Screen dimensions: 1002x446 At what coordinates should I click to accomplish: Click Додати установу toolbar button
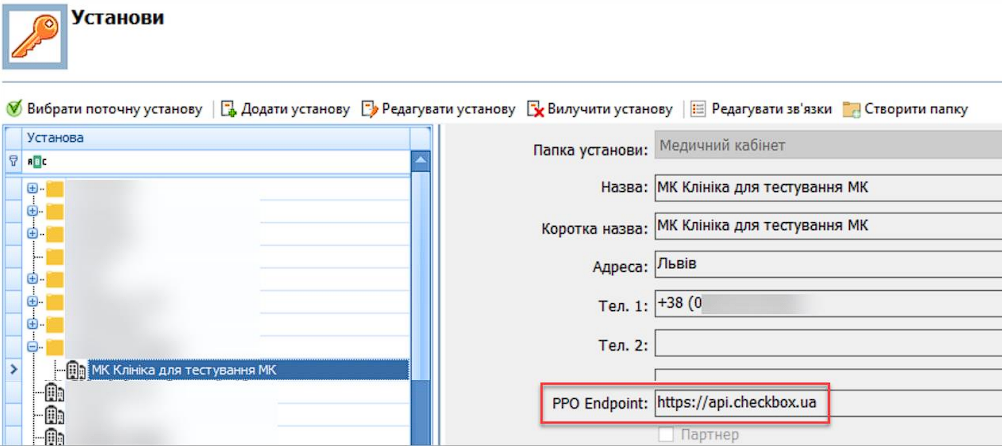point(285,108)
